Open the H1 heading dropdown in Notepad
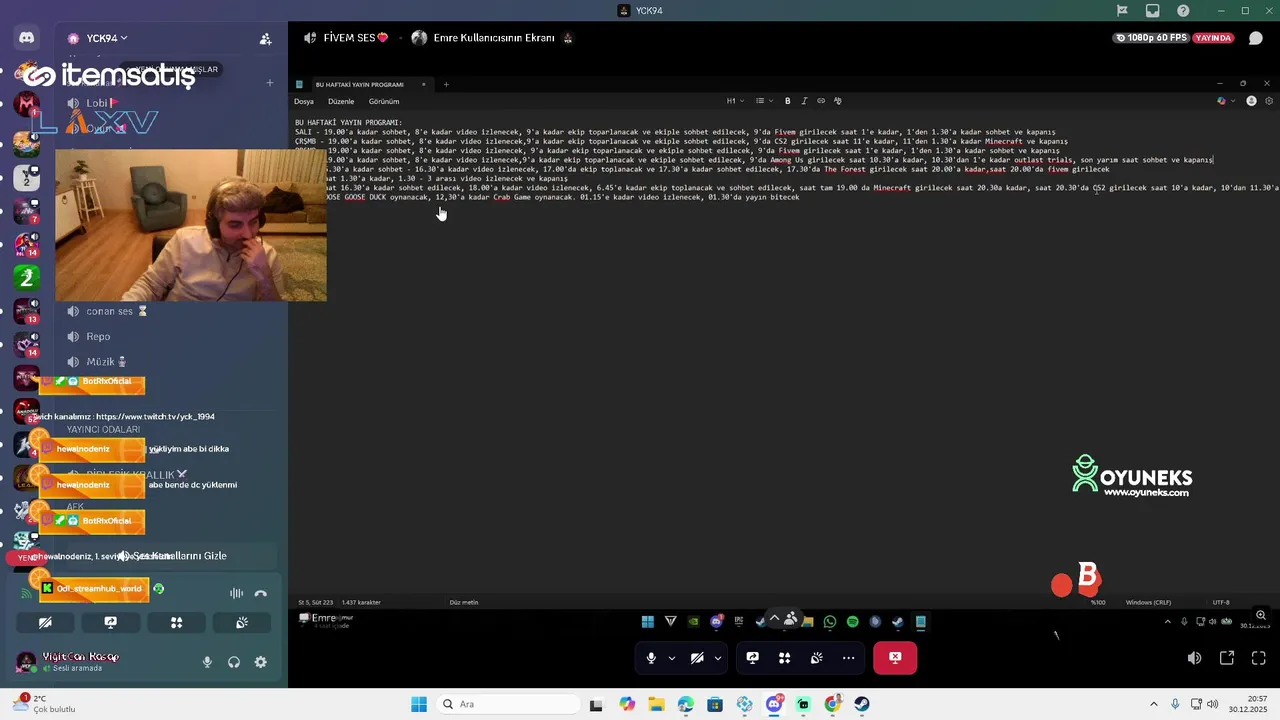This screenshot has width=1280, height=720. tap(734, 101)
